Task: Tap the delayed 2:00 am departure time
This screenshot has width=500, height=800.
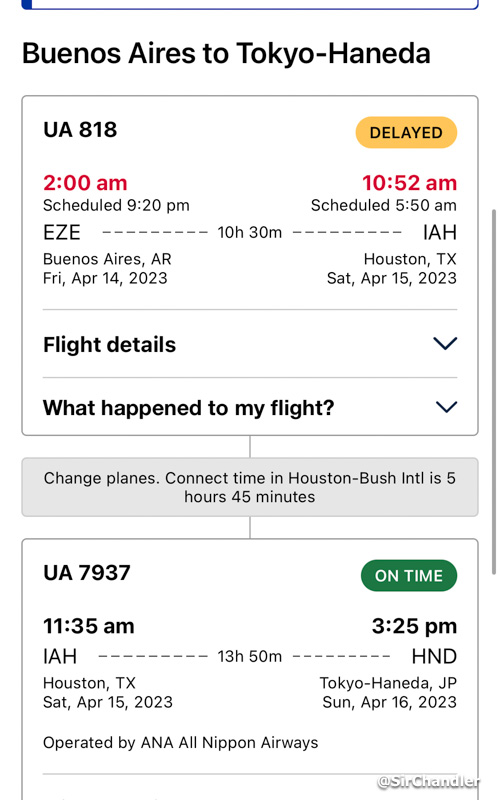Action: 85,183
